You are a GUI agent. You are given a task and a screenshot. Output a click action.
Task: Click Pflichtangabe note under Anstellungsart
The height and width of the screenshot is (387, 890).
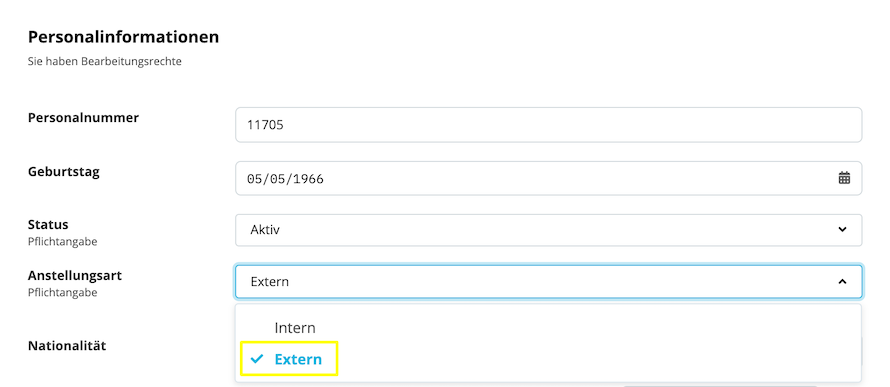62,293
